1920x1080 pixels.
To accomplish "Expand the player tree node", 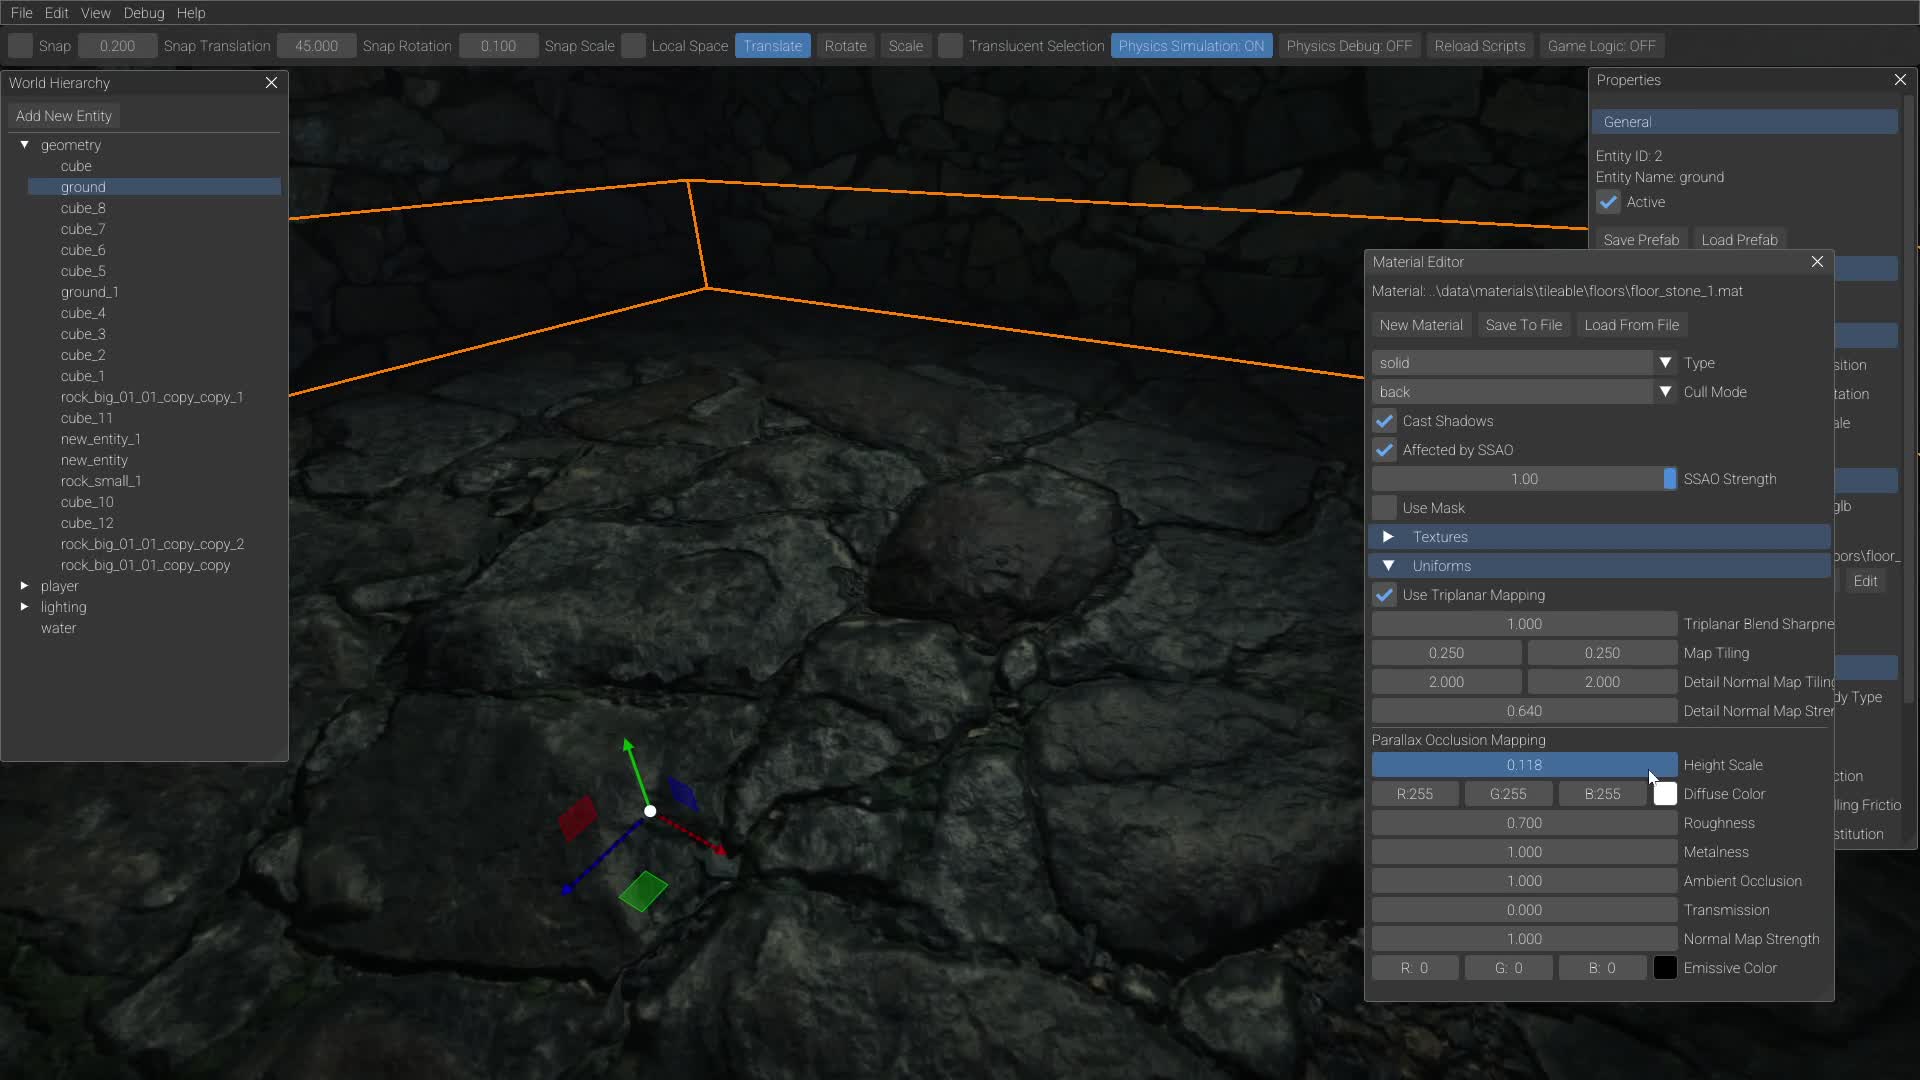I will pyautogui.click(x=24, y=586).
